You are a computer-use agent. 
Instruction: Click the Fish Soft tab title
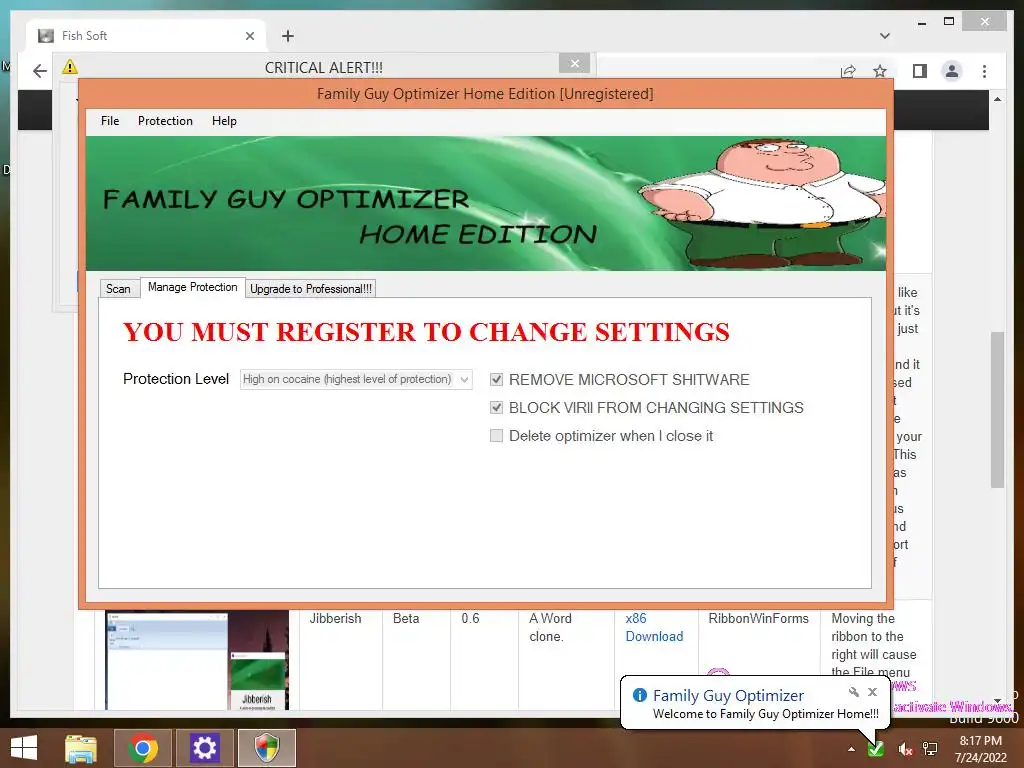[84, 36]
